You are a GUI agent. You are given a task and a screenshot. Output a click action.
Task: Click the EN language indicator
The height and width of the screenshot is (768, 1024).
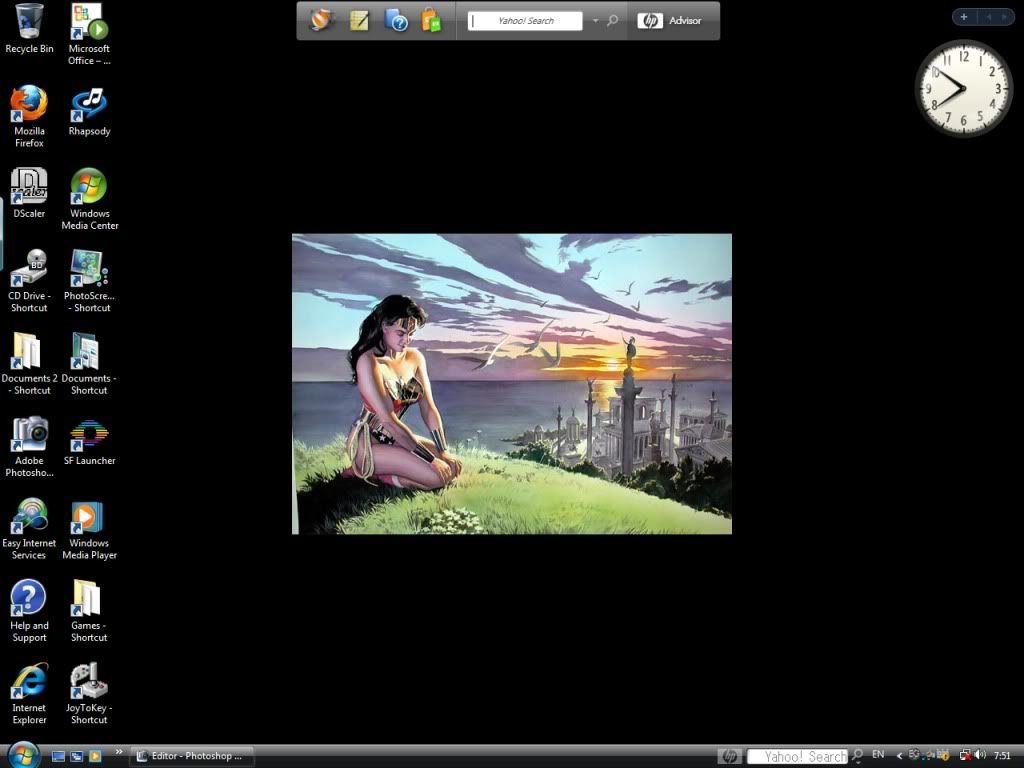click(878, 754)
